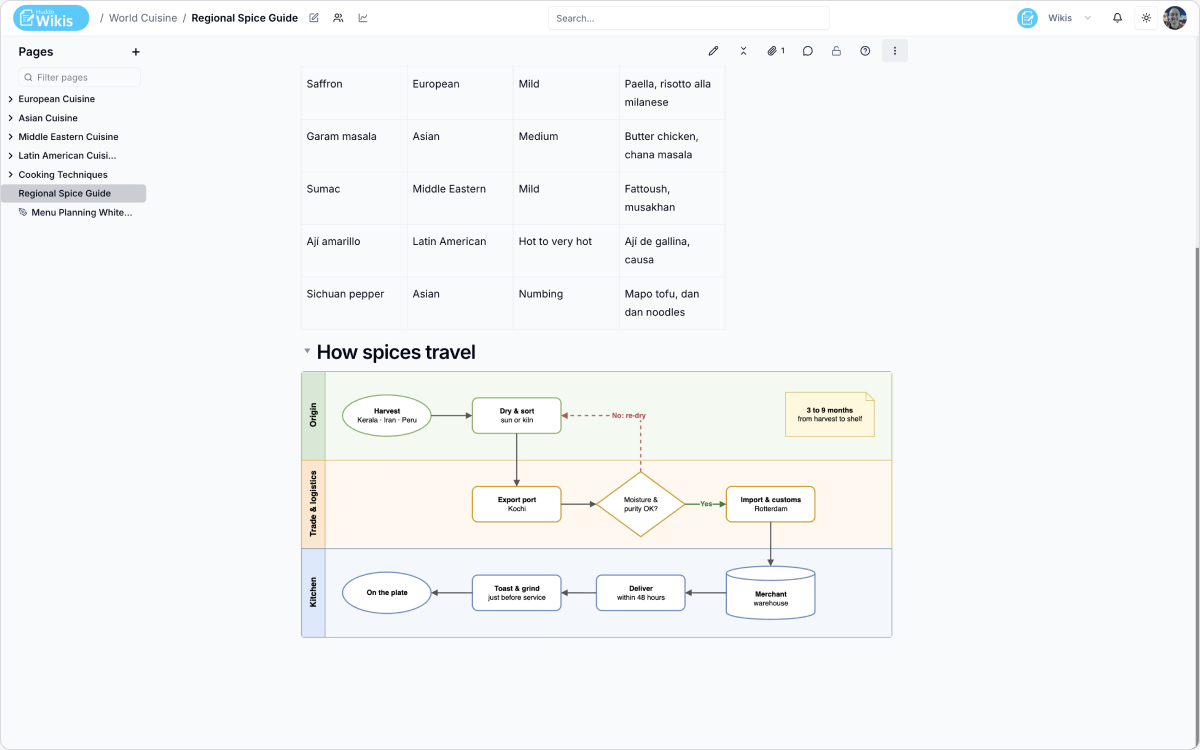Screen dimensions: 1200x750
Task: Click the page lock permissions icon
Action: tap(836, 51)
